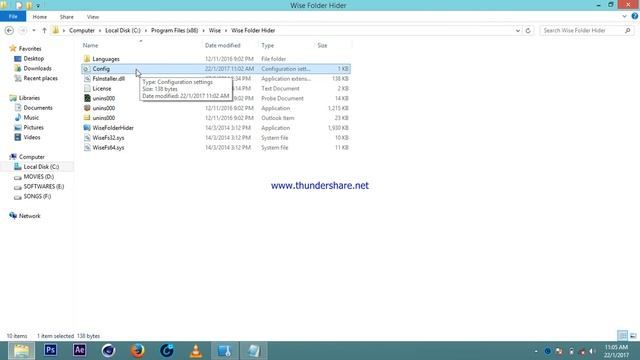Open the File menu tab

pyautogui.click(x=13, y=17)
